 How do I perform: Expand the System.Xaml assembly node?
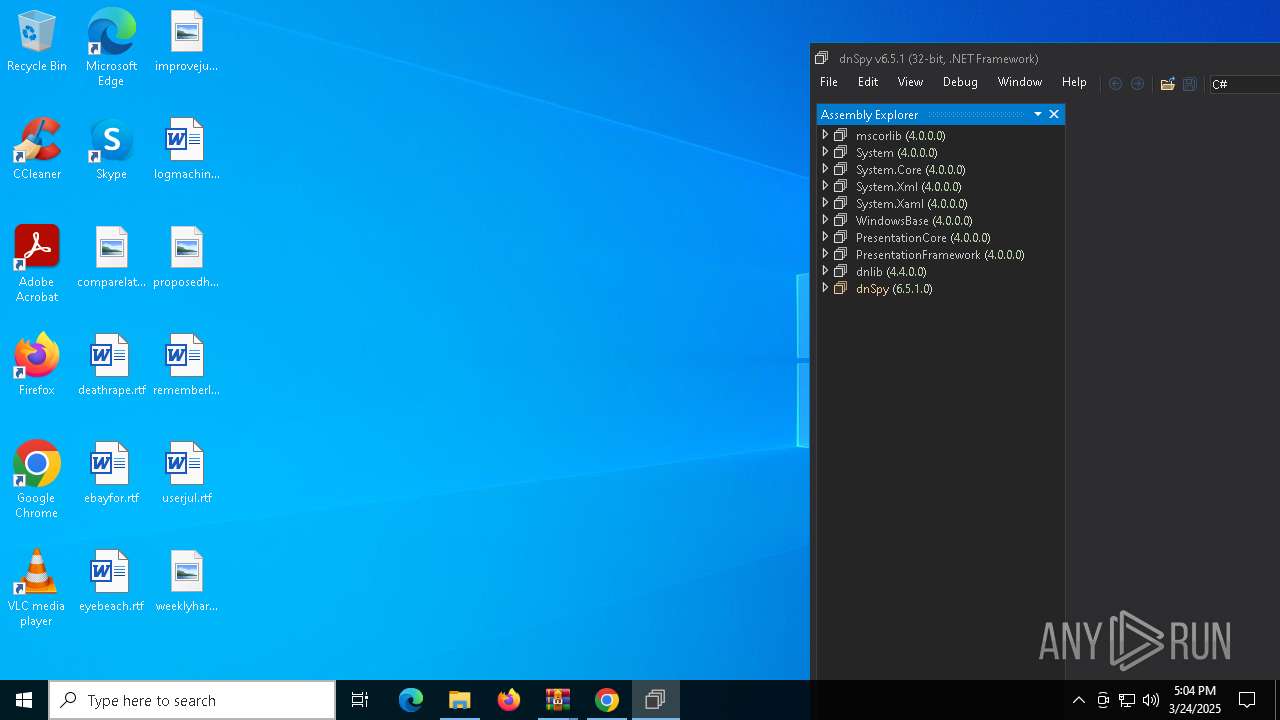click(x=825, y=203)
